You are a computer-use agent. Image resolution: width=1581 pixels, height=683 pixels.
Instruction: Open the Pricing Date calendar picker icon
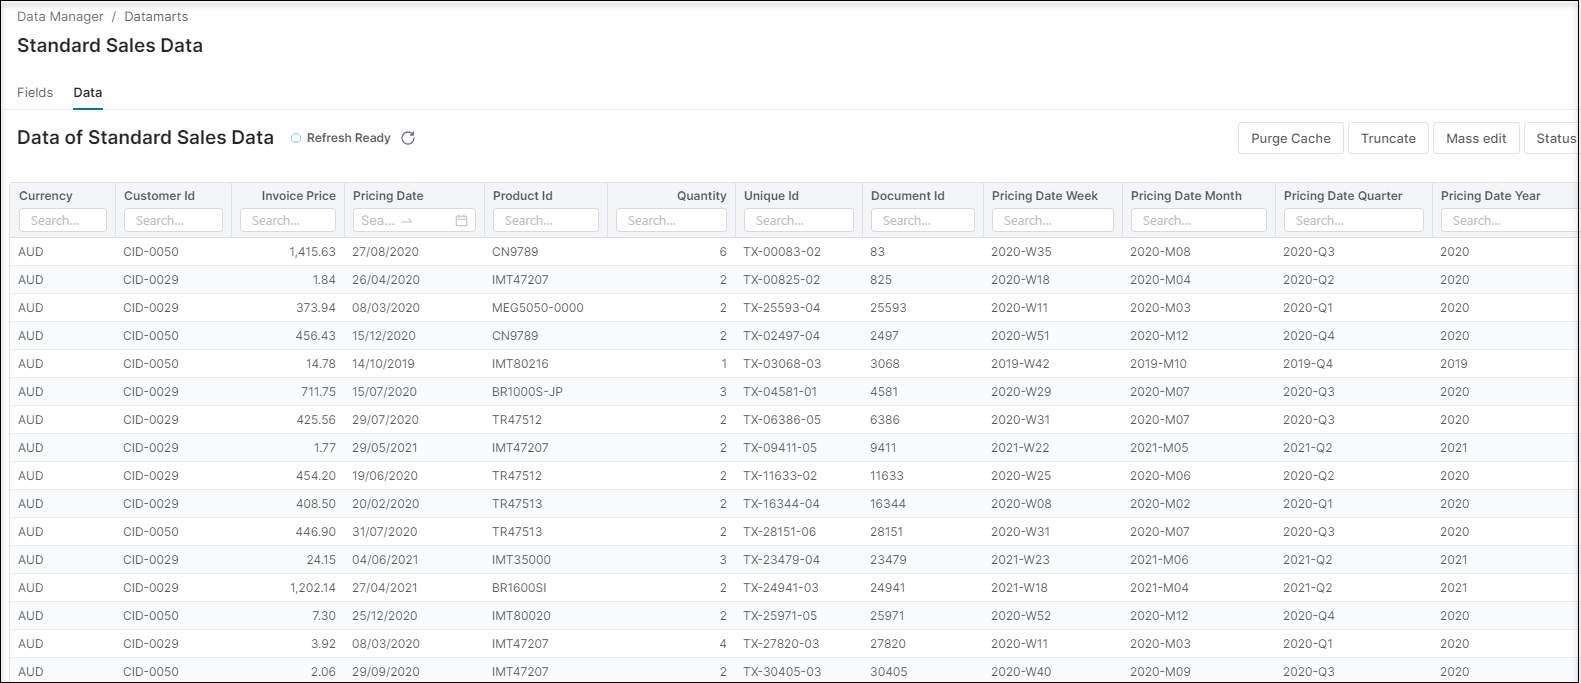(x=461, y=221)
